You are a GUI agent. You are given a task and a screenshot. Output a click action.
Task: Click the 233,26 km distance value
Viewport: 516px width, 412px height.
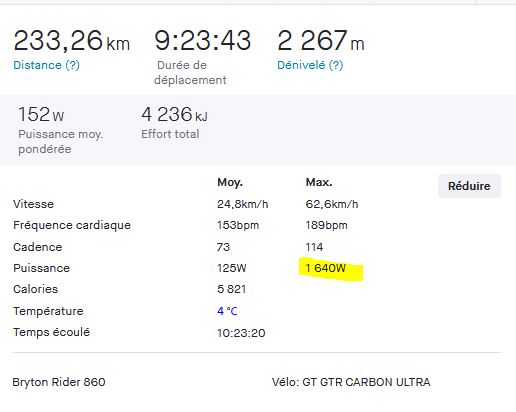[71, 41]
